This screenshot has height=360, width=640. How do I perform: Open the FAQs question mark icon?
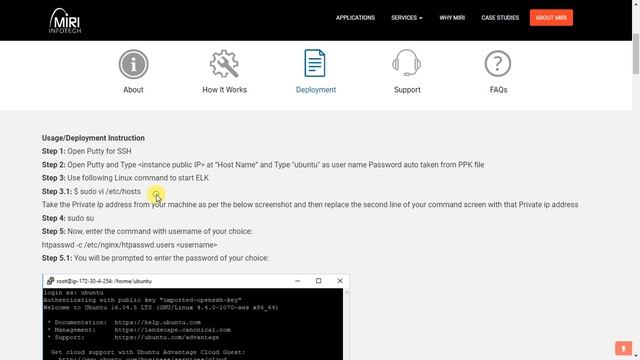[498, 63]
